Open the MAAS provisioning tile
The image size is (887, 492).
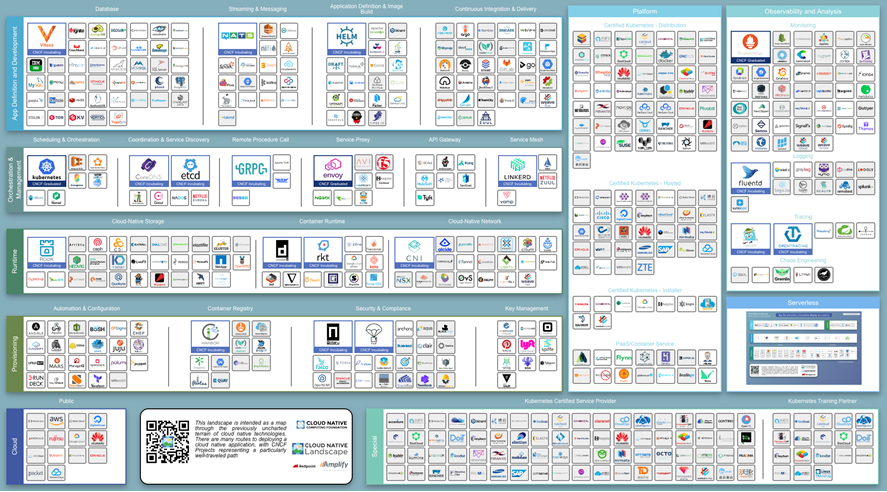[56, 363]
